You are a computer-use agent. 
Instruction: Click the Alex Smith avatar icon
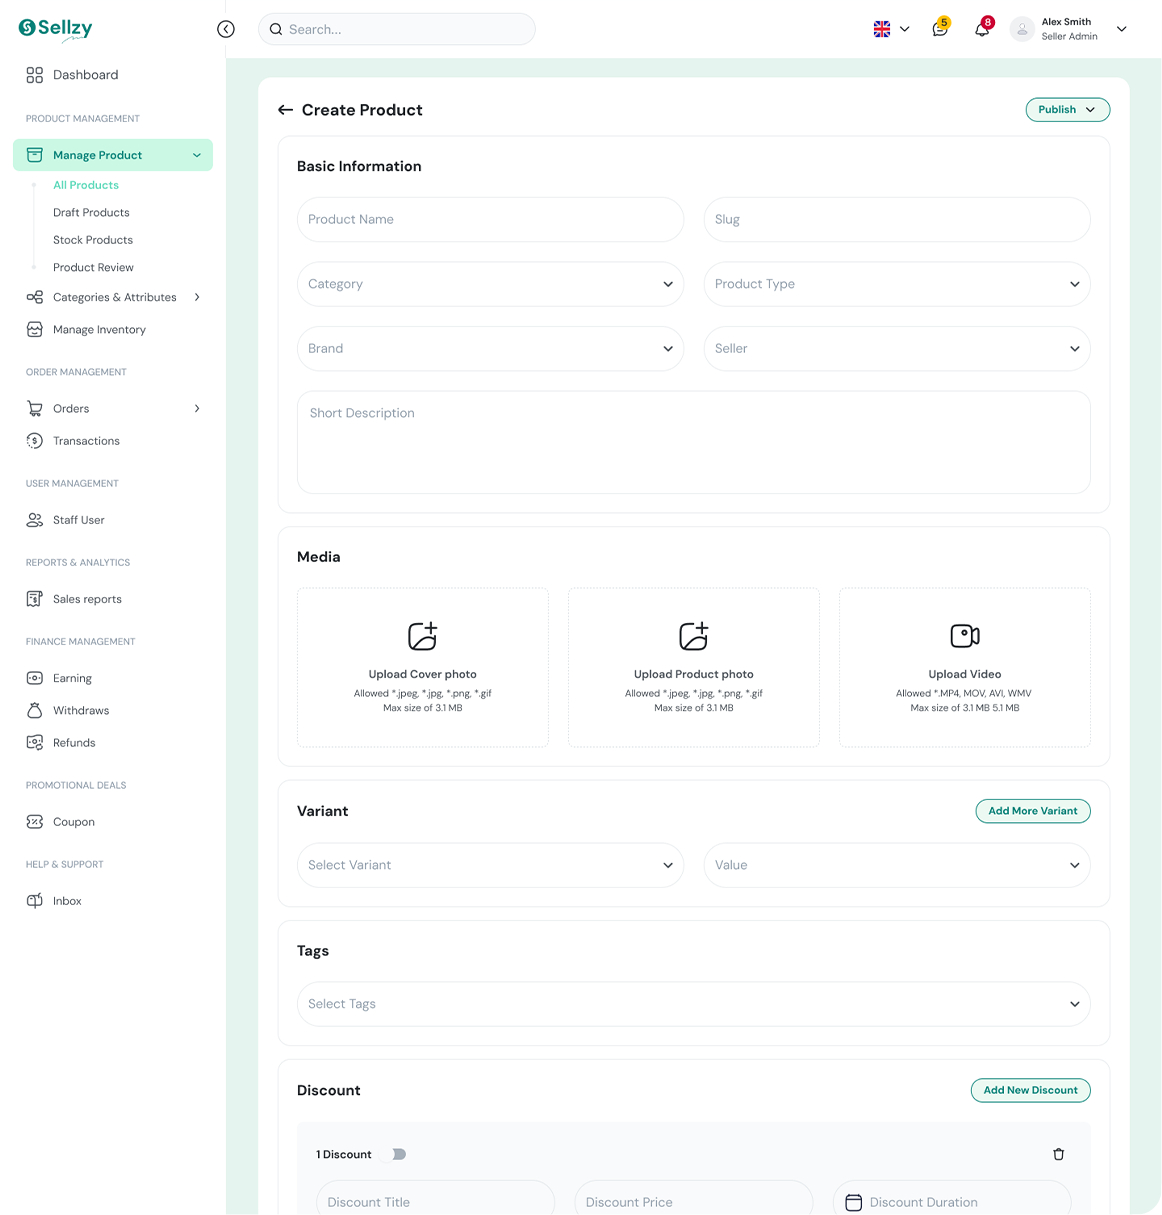pyautogui.click(x=1022, y=29)
